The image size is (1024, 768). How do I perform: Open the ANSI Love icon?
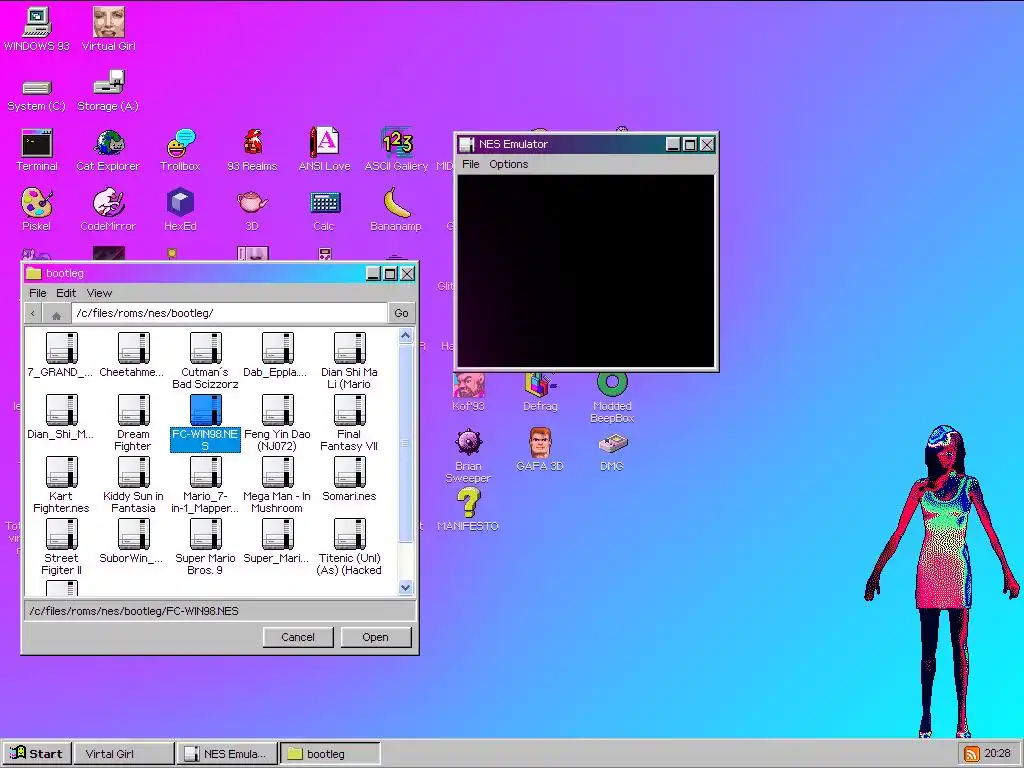(x=324, y=149)
